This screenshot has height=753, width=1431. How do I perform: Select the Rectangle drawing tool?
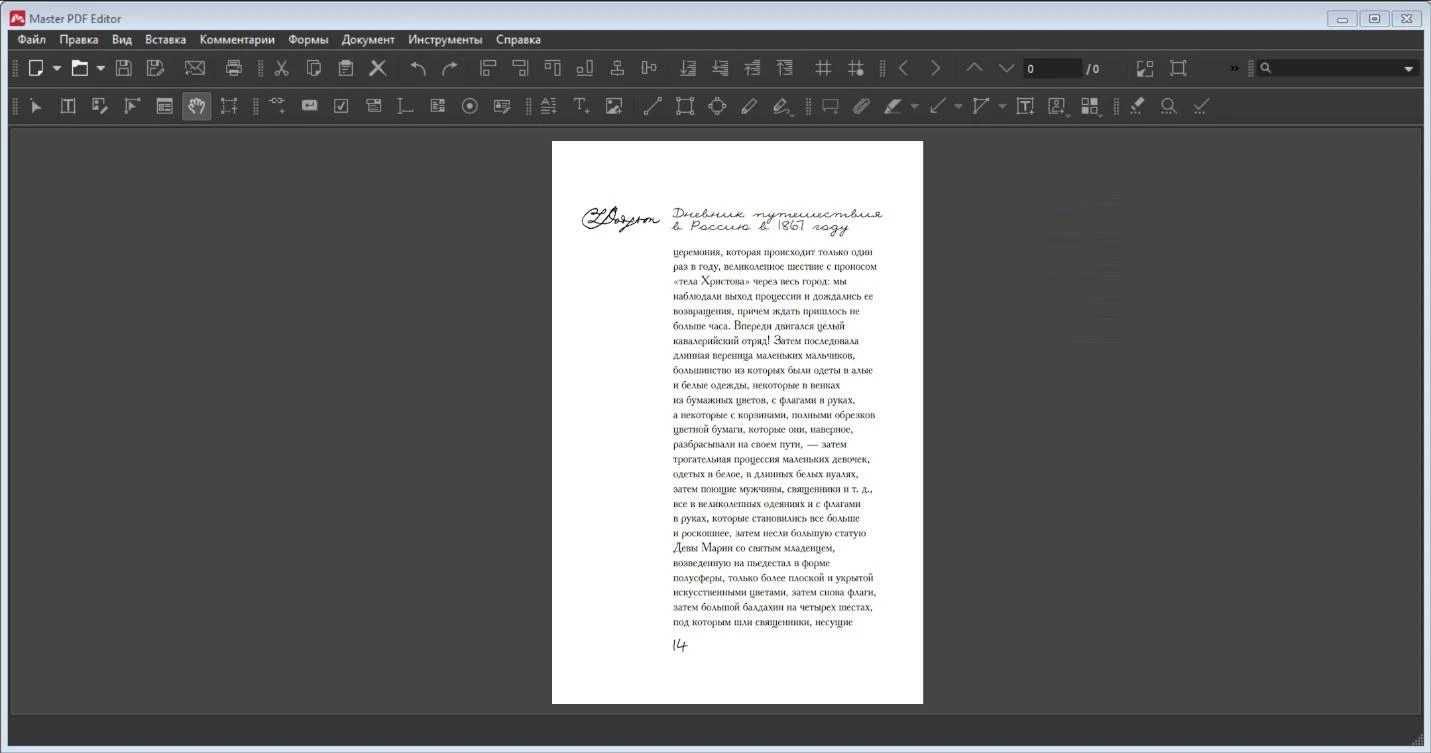coord(685,106)
